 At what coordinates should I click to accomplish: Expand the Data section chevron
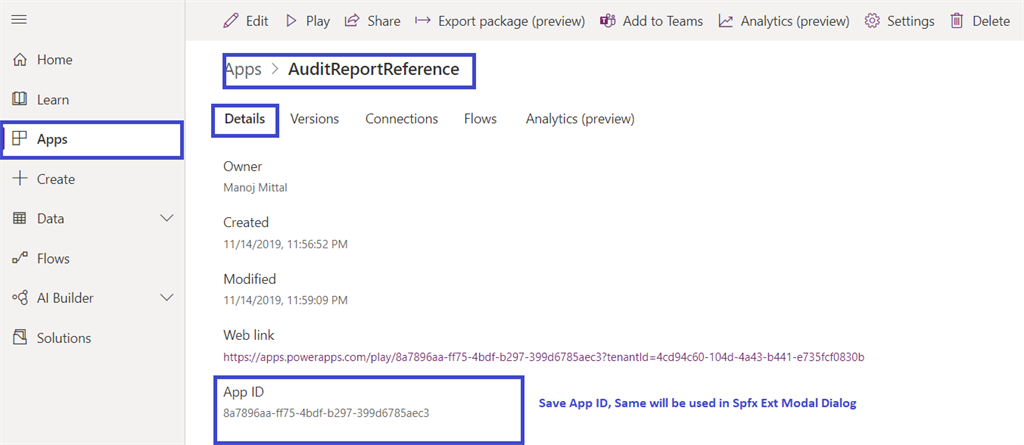[x=167, y=218]
